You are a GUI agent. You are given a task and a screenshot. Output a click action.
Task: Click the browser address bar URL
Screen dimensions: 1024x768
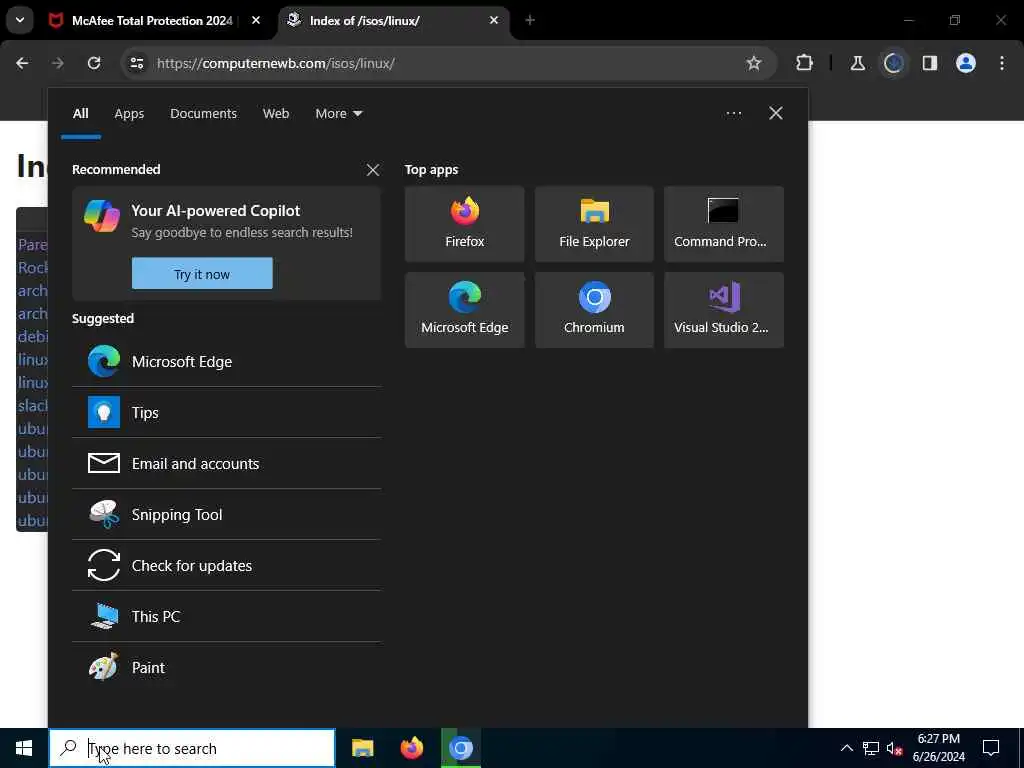coord(276,63)
